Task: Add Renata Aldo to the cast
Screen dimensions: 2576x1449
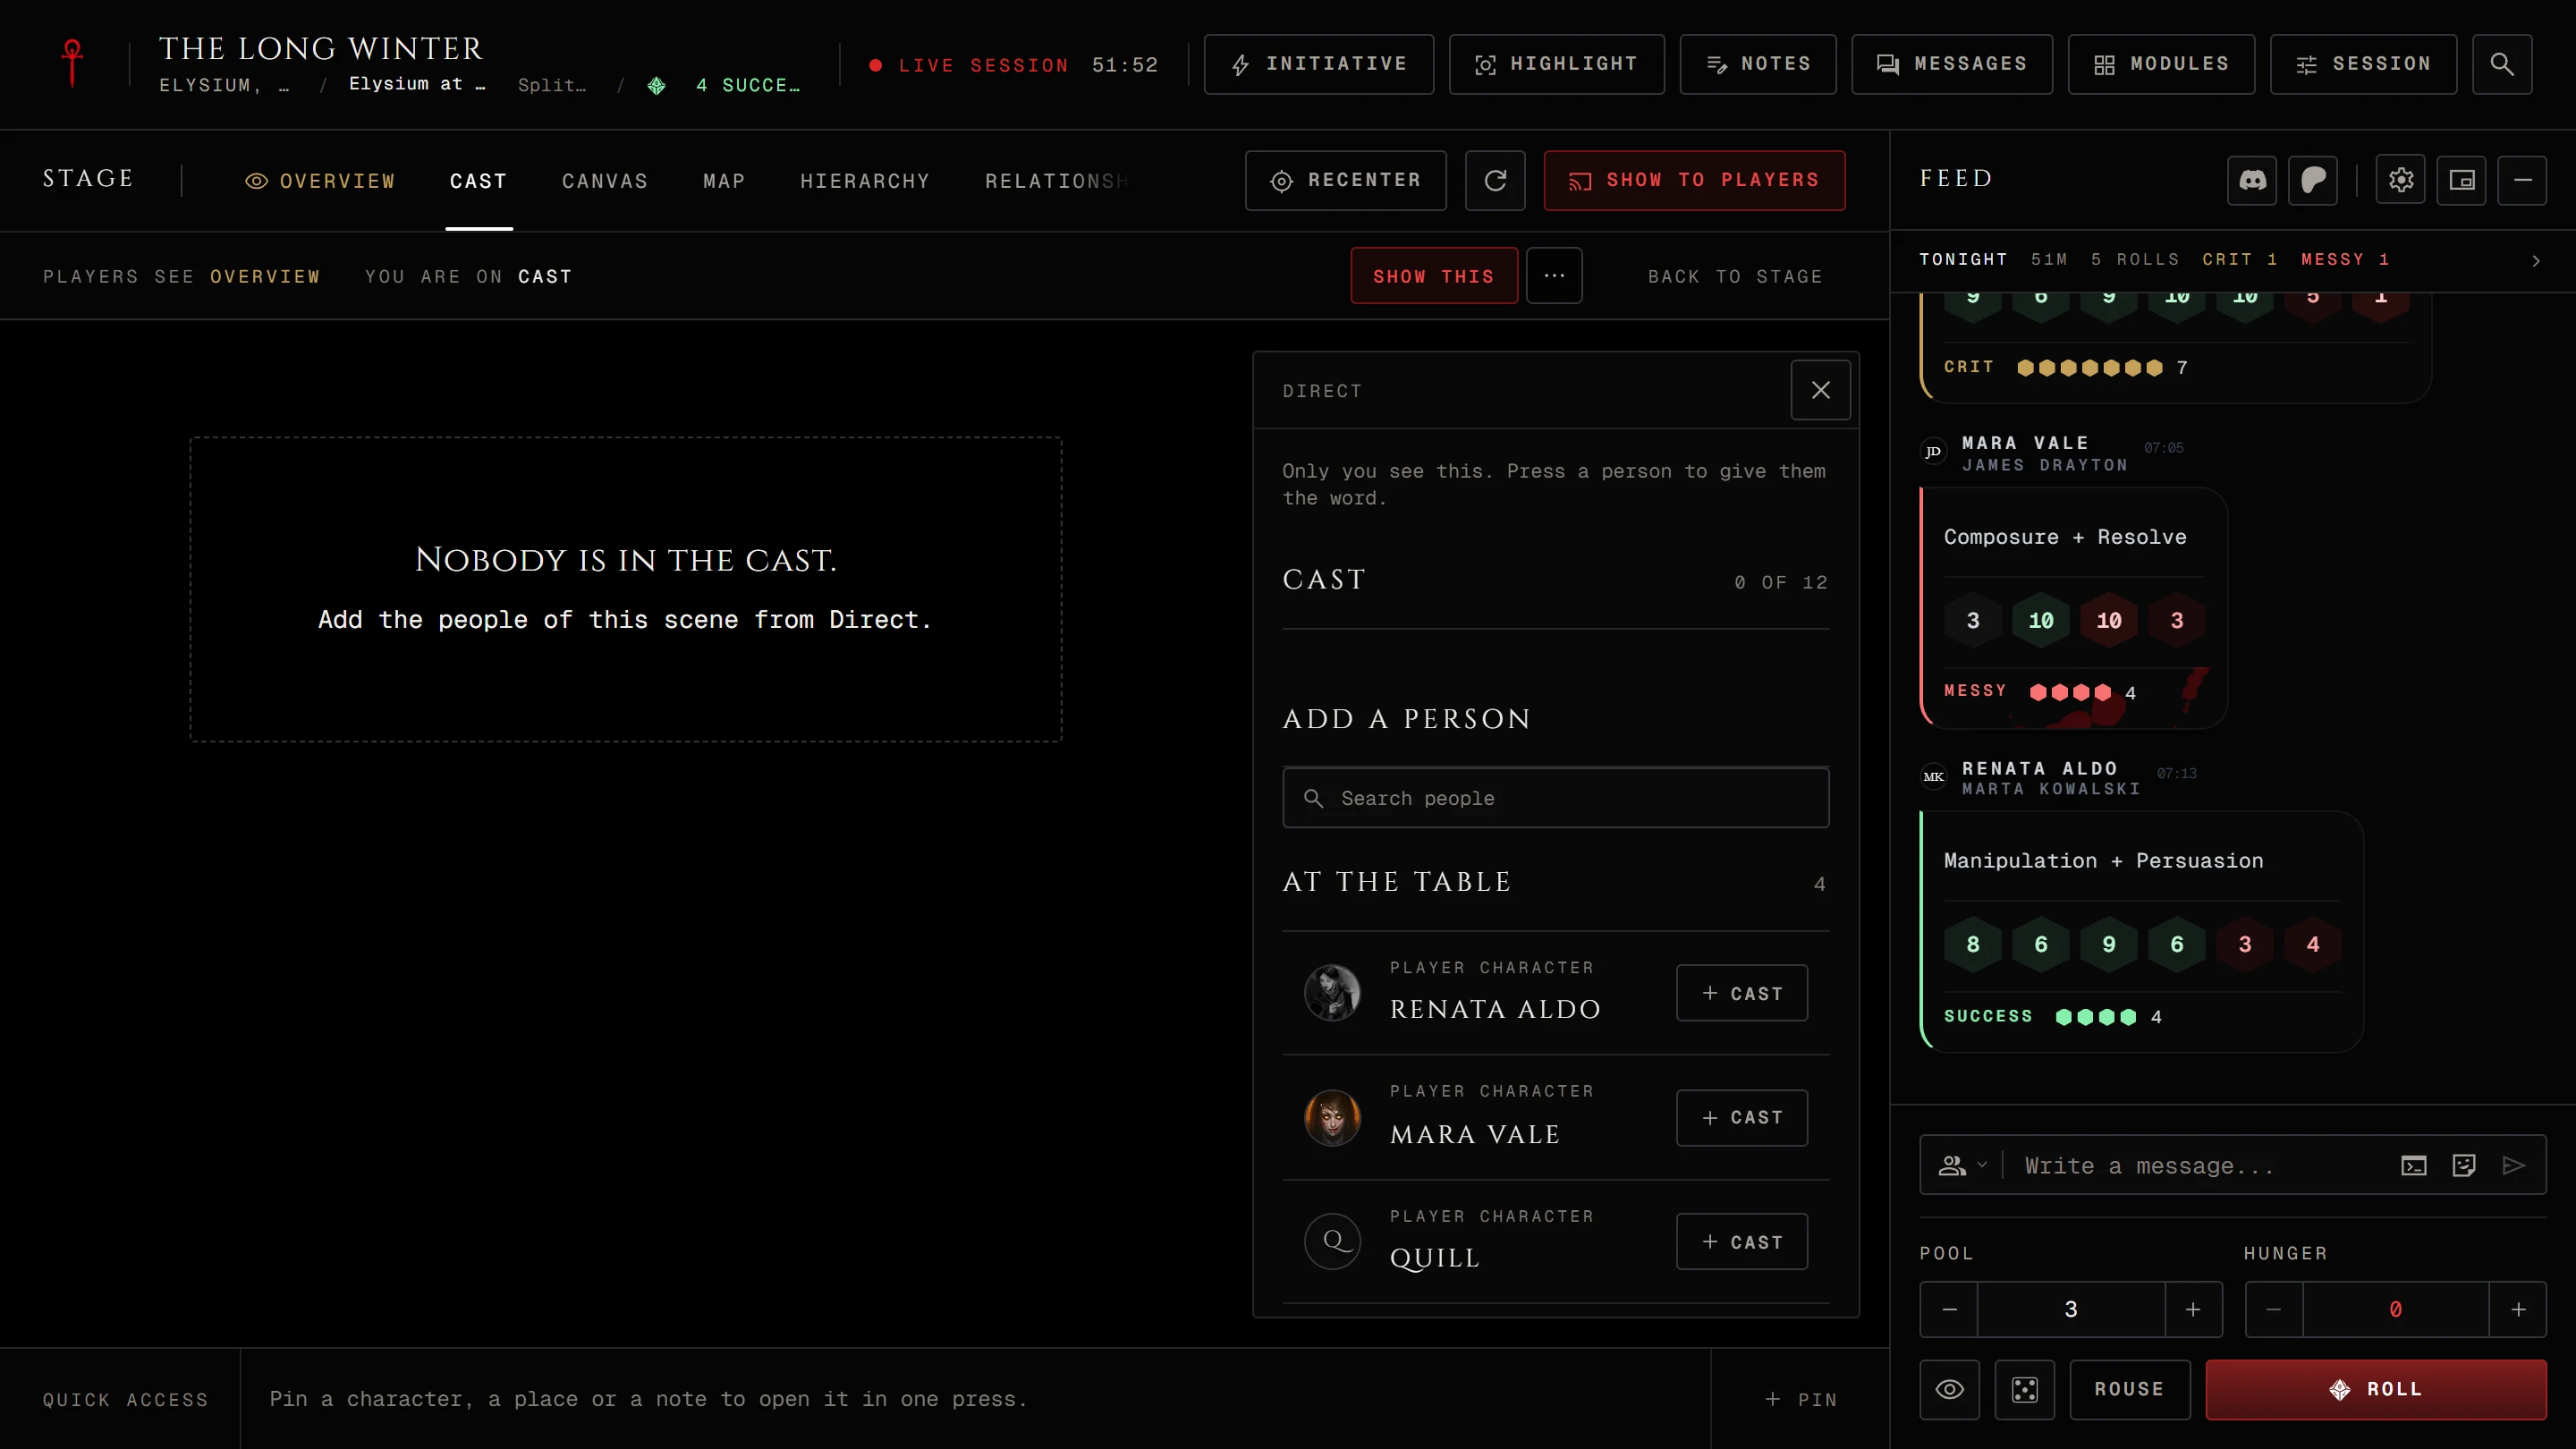Action: click(1742, 993)
